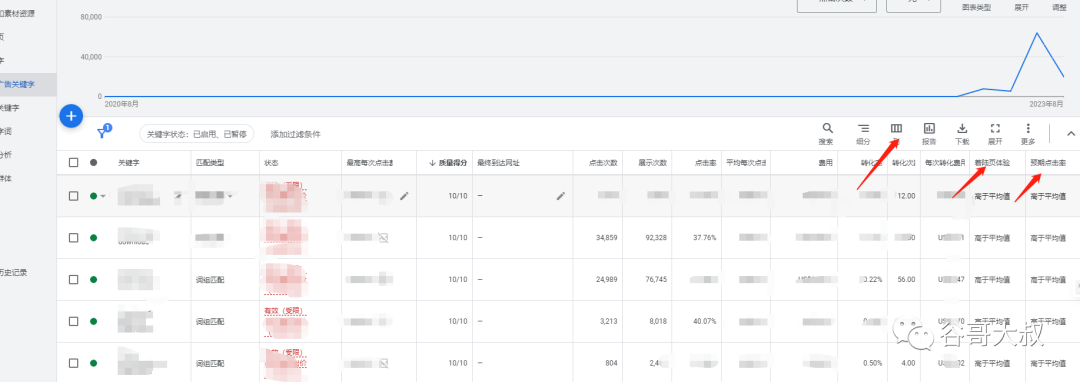Image resolution: width=1080 pixels, height=382 pixels.
Task: Click the toolbar 展开 fullscreen icon
Action: (x=995, y=128)
